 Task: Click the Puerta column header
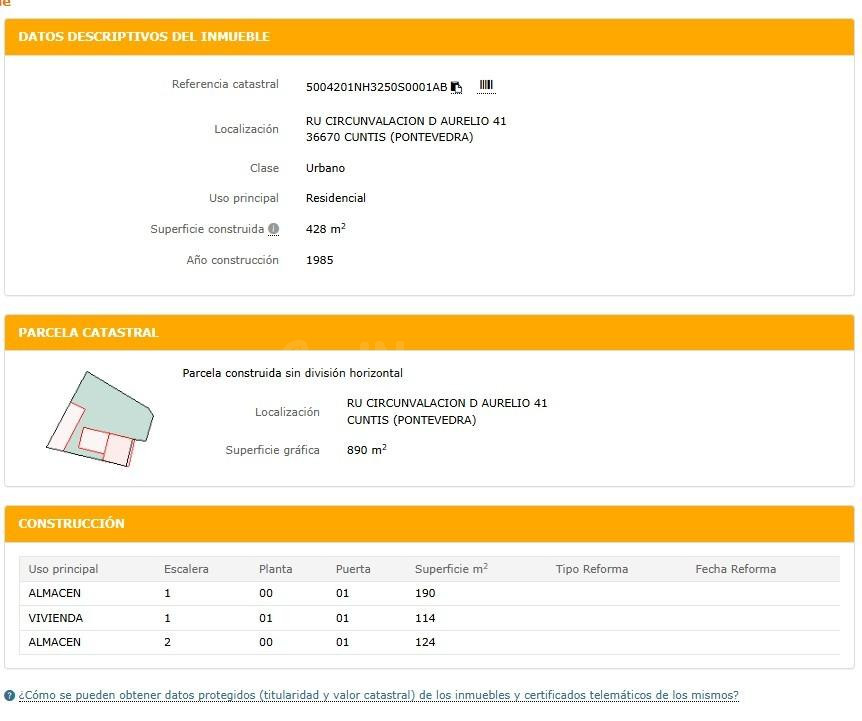[x=353, y=569]
